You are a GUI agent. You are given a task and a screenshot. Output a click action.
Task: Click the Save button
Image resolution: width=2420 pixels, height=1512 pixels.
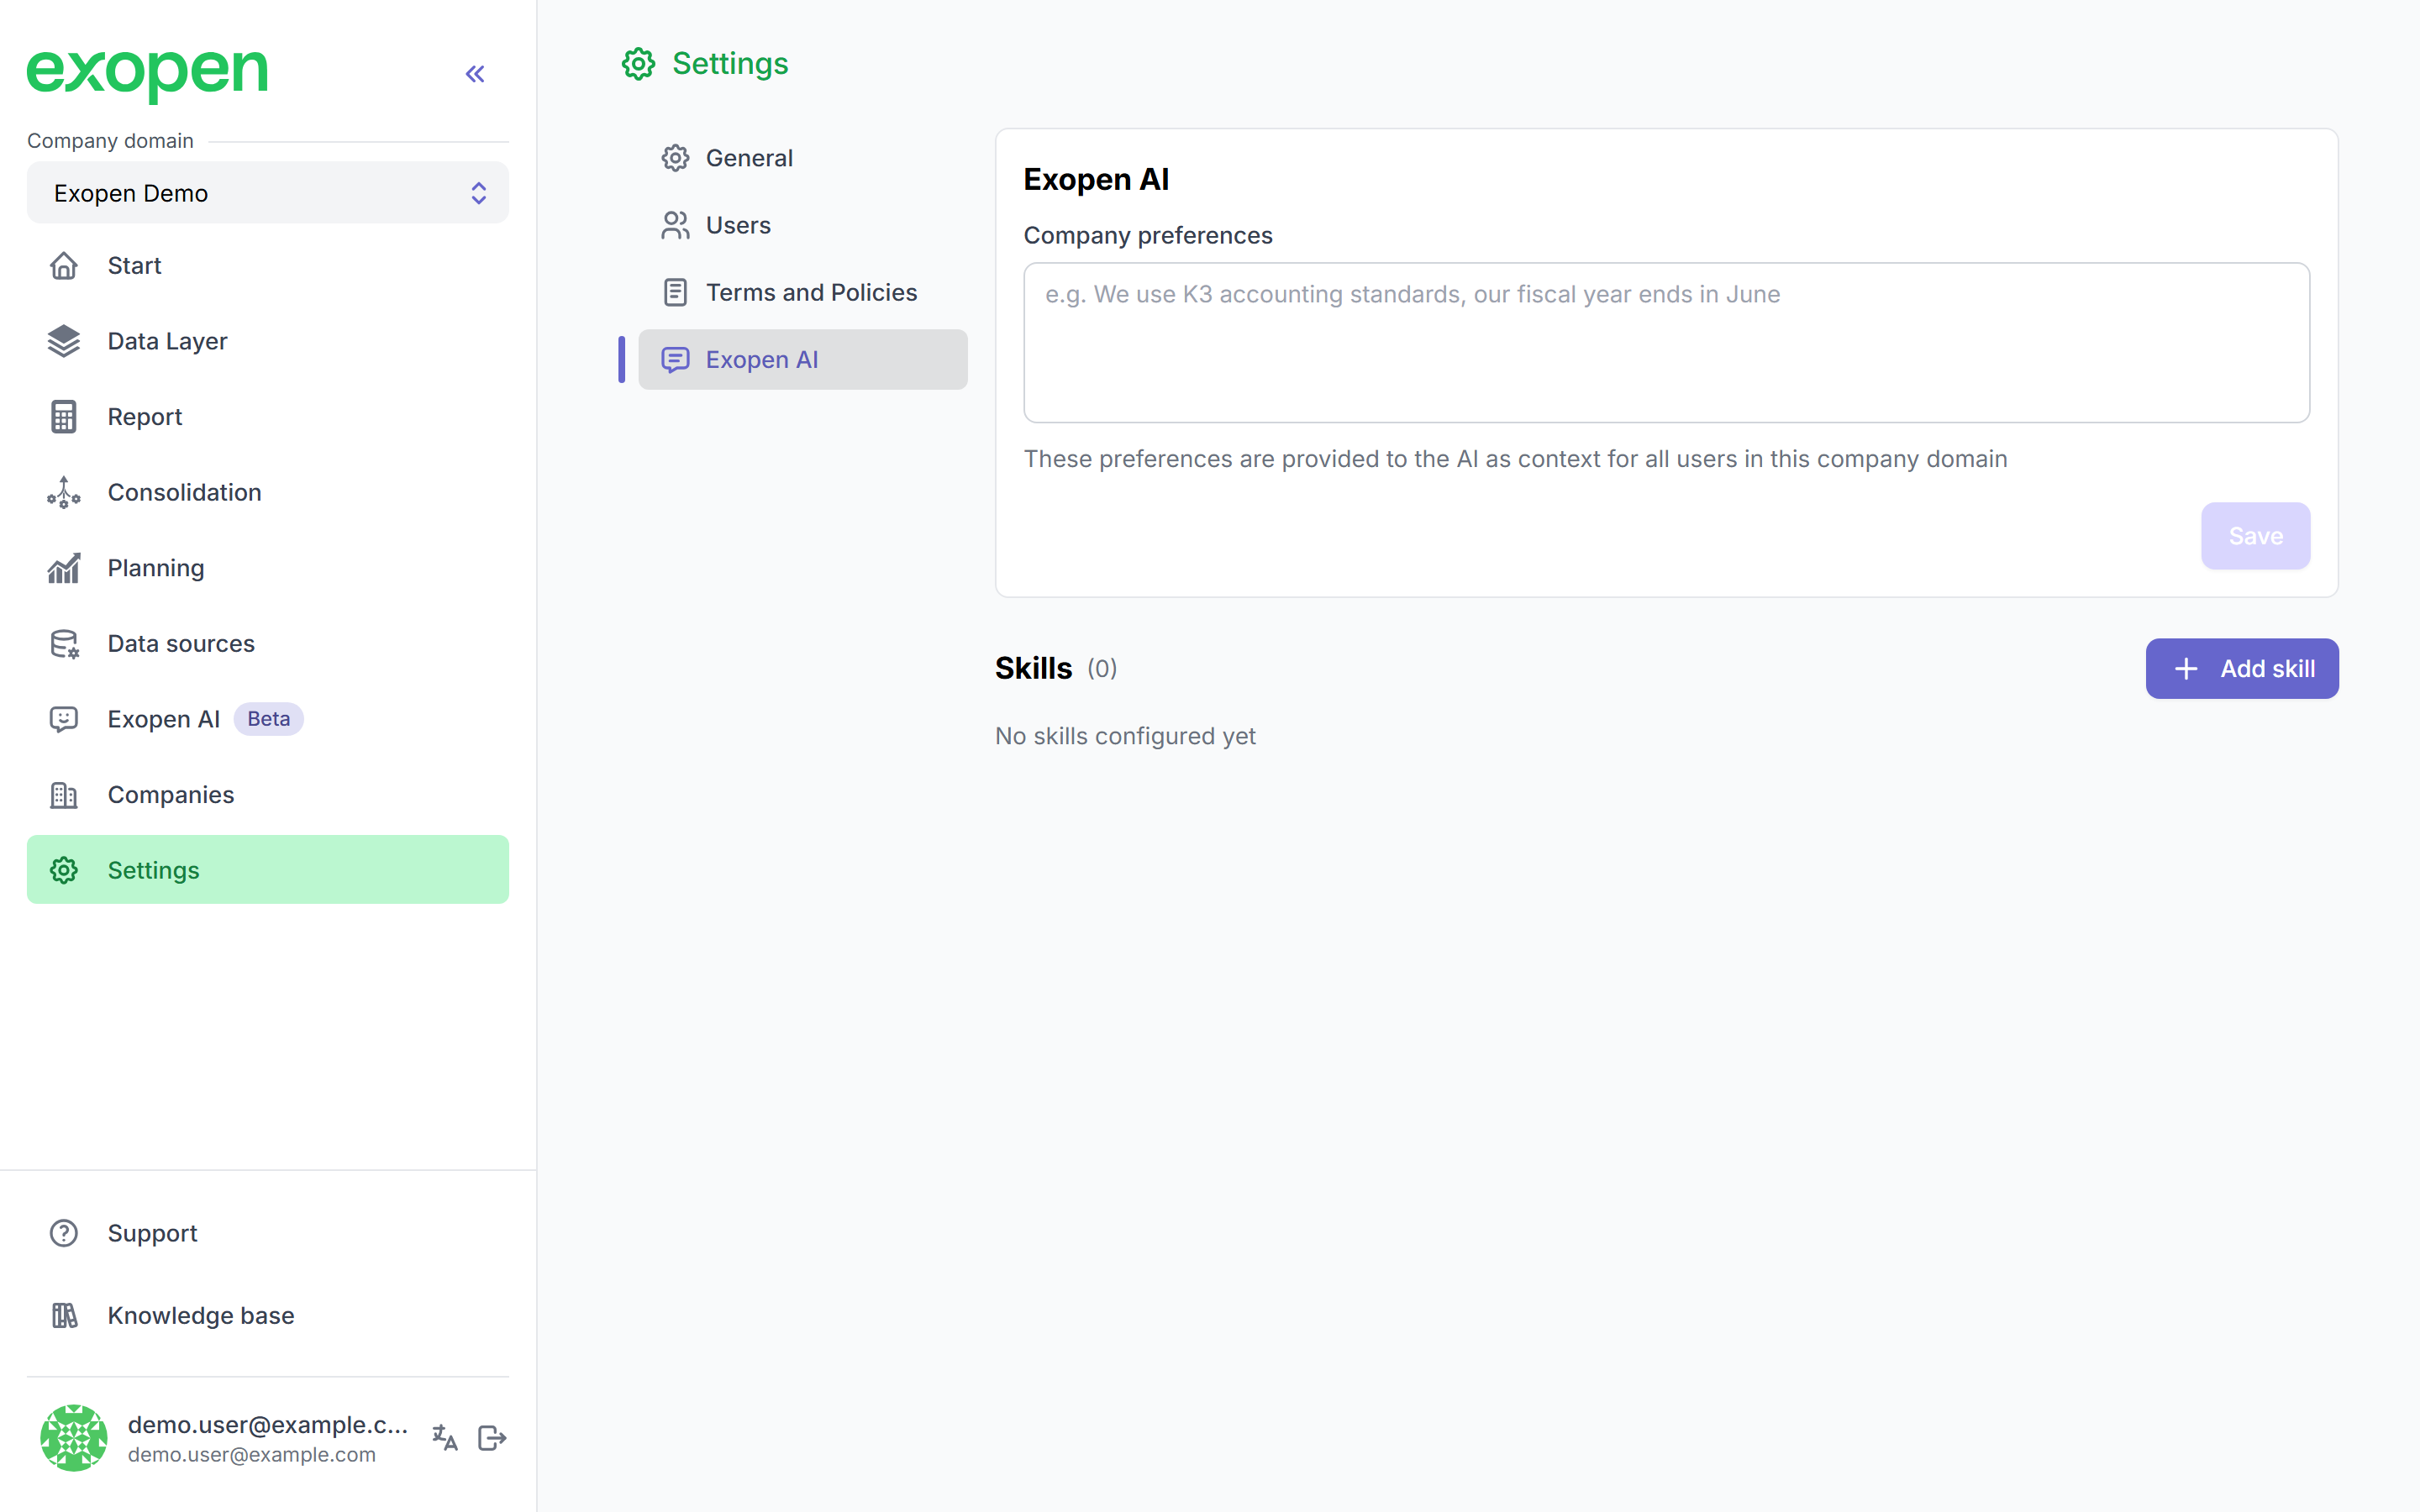coord(2255,536)
